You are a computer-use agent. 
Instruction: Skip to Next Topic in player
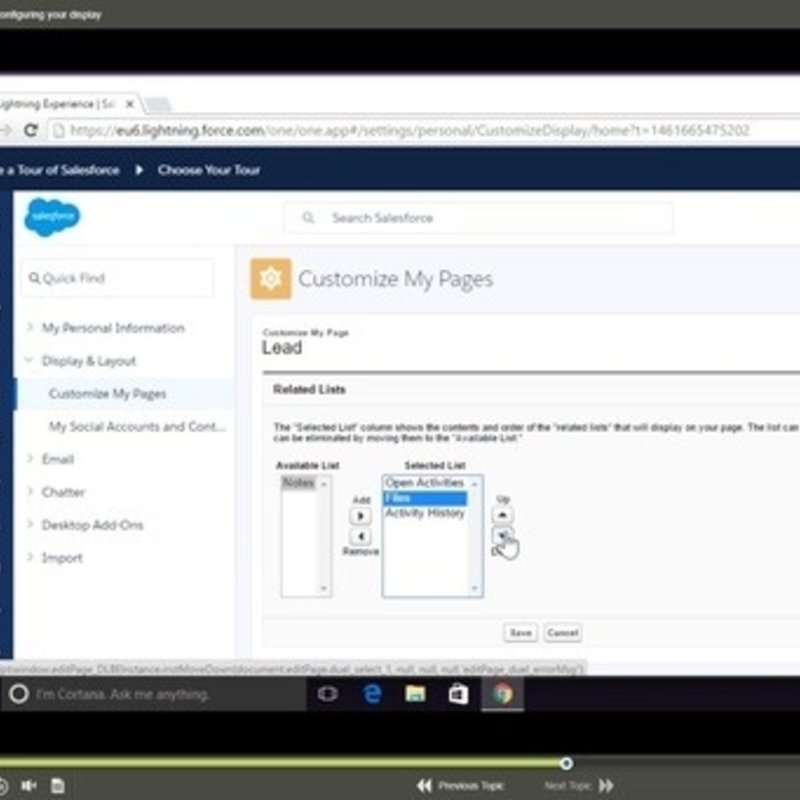tap(579, 786)
